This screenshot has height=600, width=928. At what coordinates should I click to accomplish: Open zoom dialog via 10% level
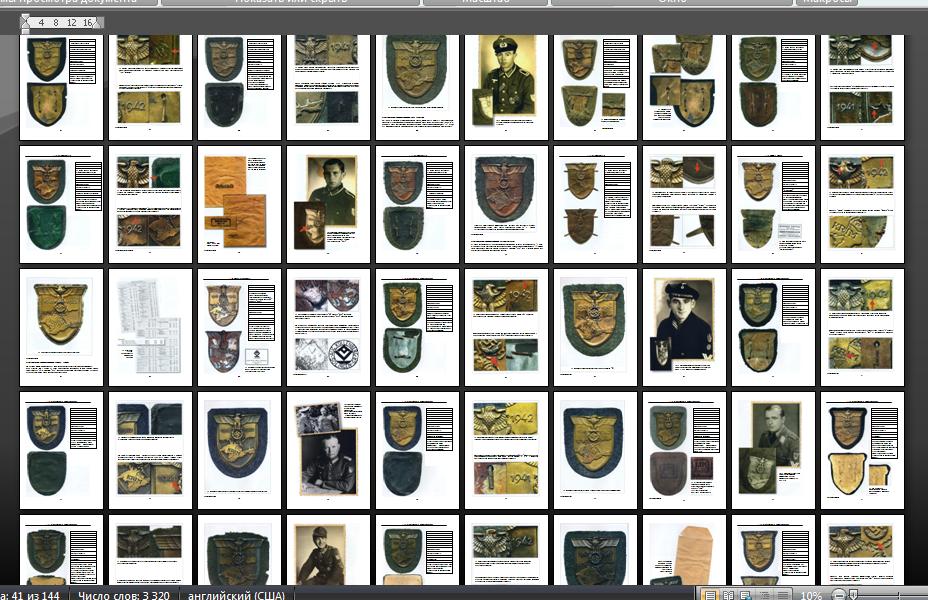tap(811, 595)
